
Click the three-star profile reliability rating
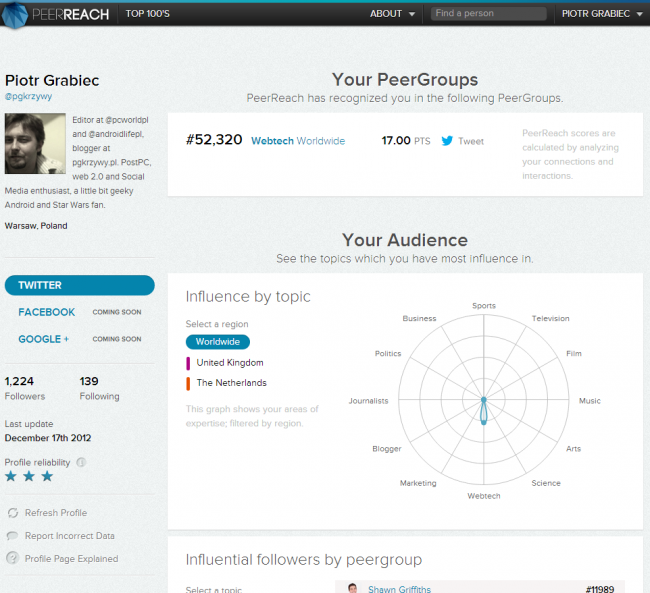tap(29, 476)
